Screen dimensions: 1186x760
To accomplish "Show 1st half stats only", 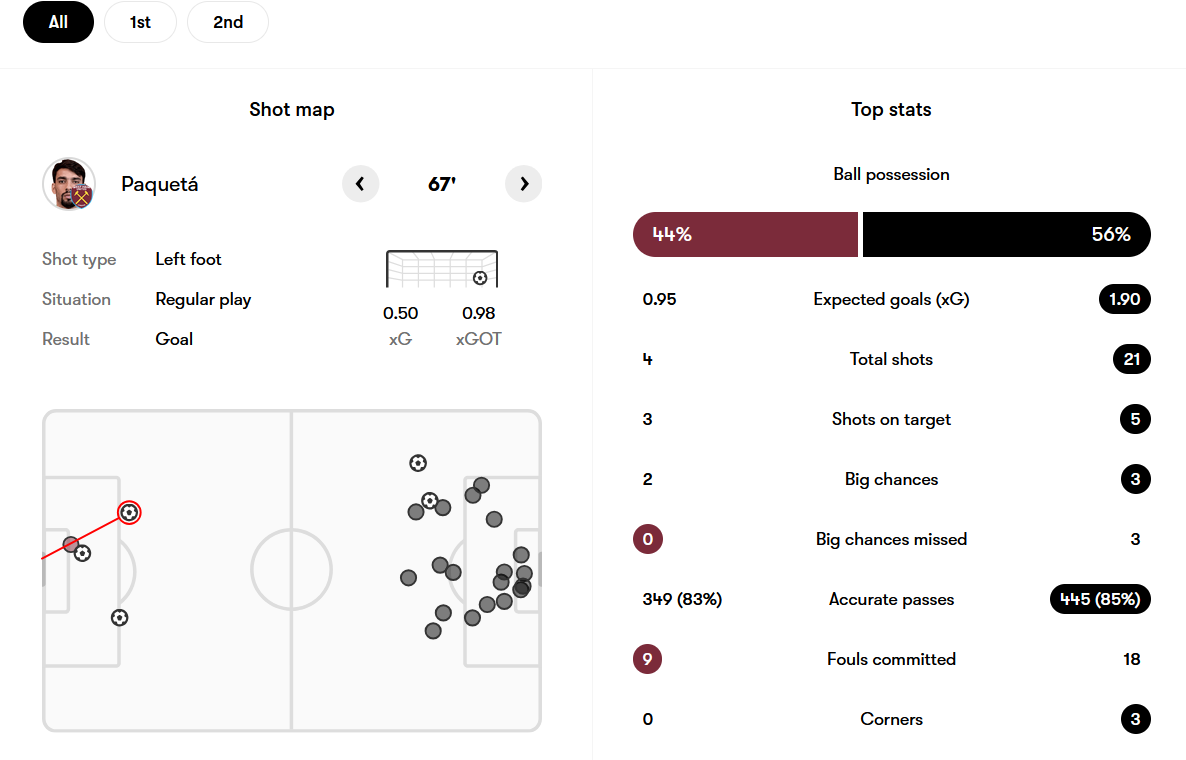I will (x=140, y=22).
